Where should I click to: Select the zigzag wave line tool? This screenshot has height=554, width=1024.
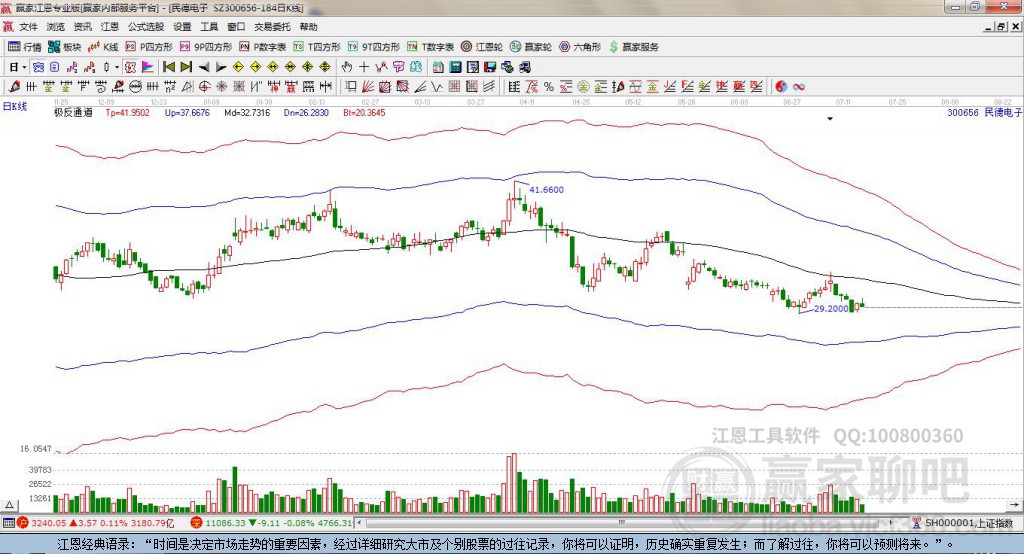[437, 86]
